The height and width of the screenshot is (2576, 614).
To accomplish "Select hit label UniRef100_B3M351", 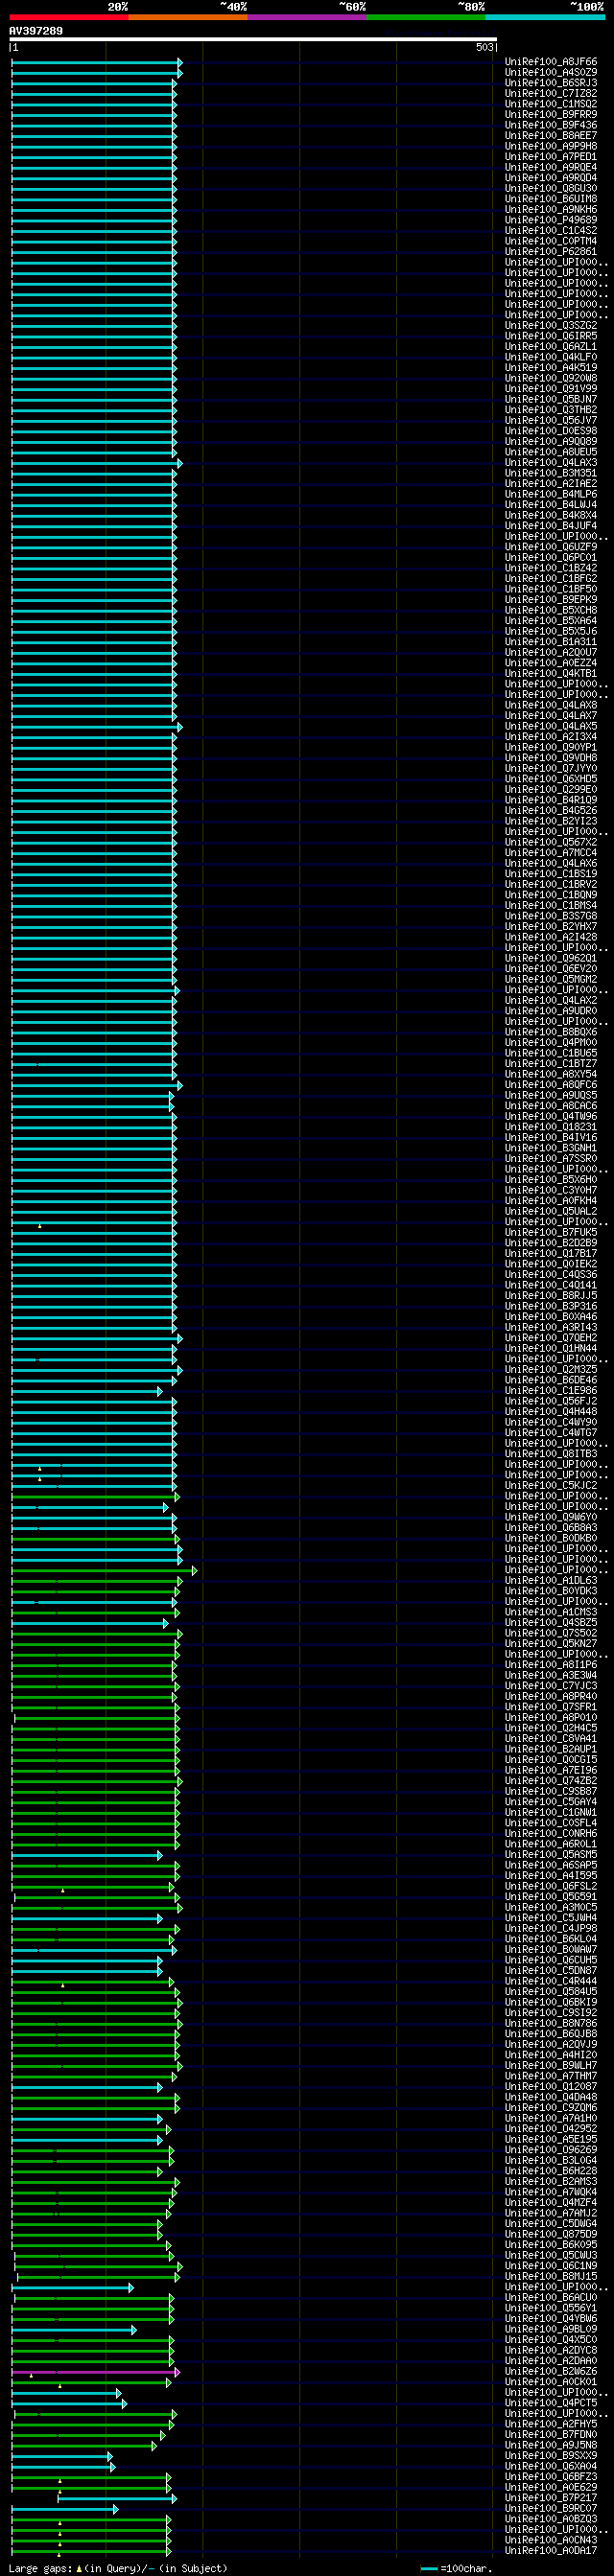I will pyautogui.click(x=551, y=473).
